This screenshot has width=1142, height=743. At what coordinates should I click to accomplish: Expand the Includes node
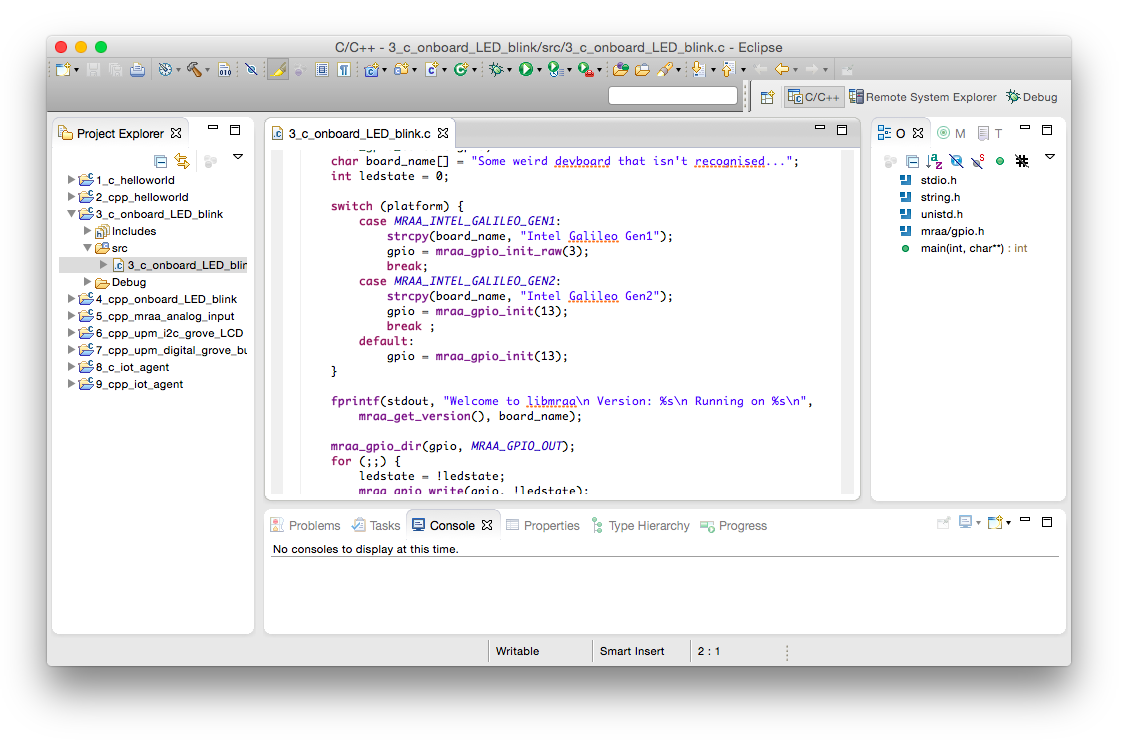(87, 231)
